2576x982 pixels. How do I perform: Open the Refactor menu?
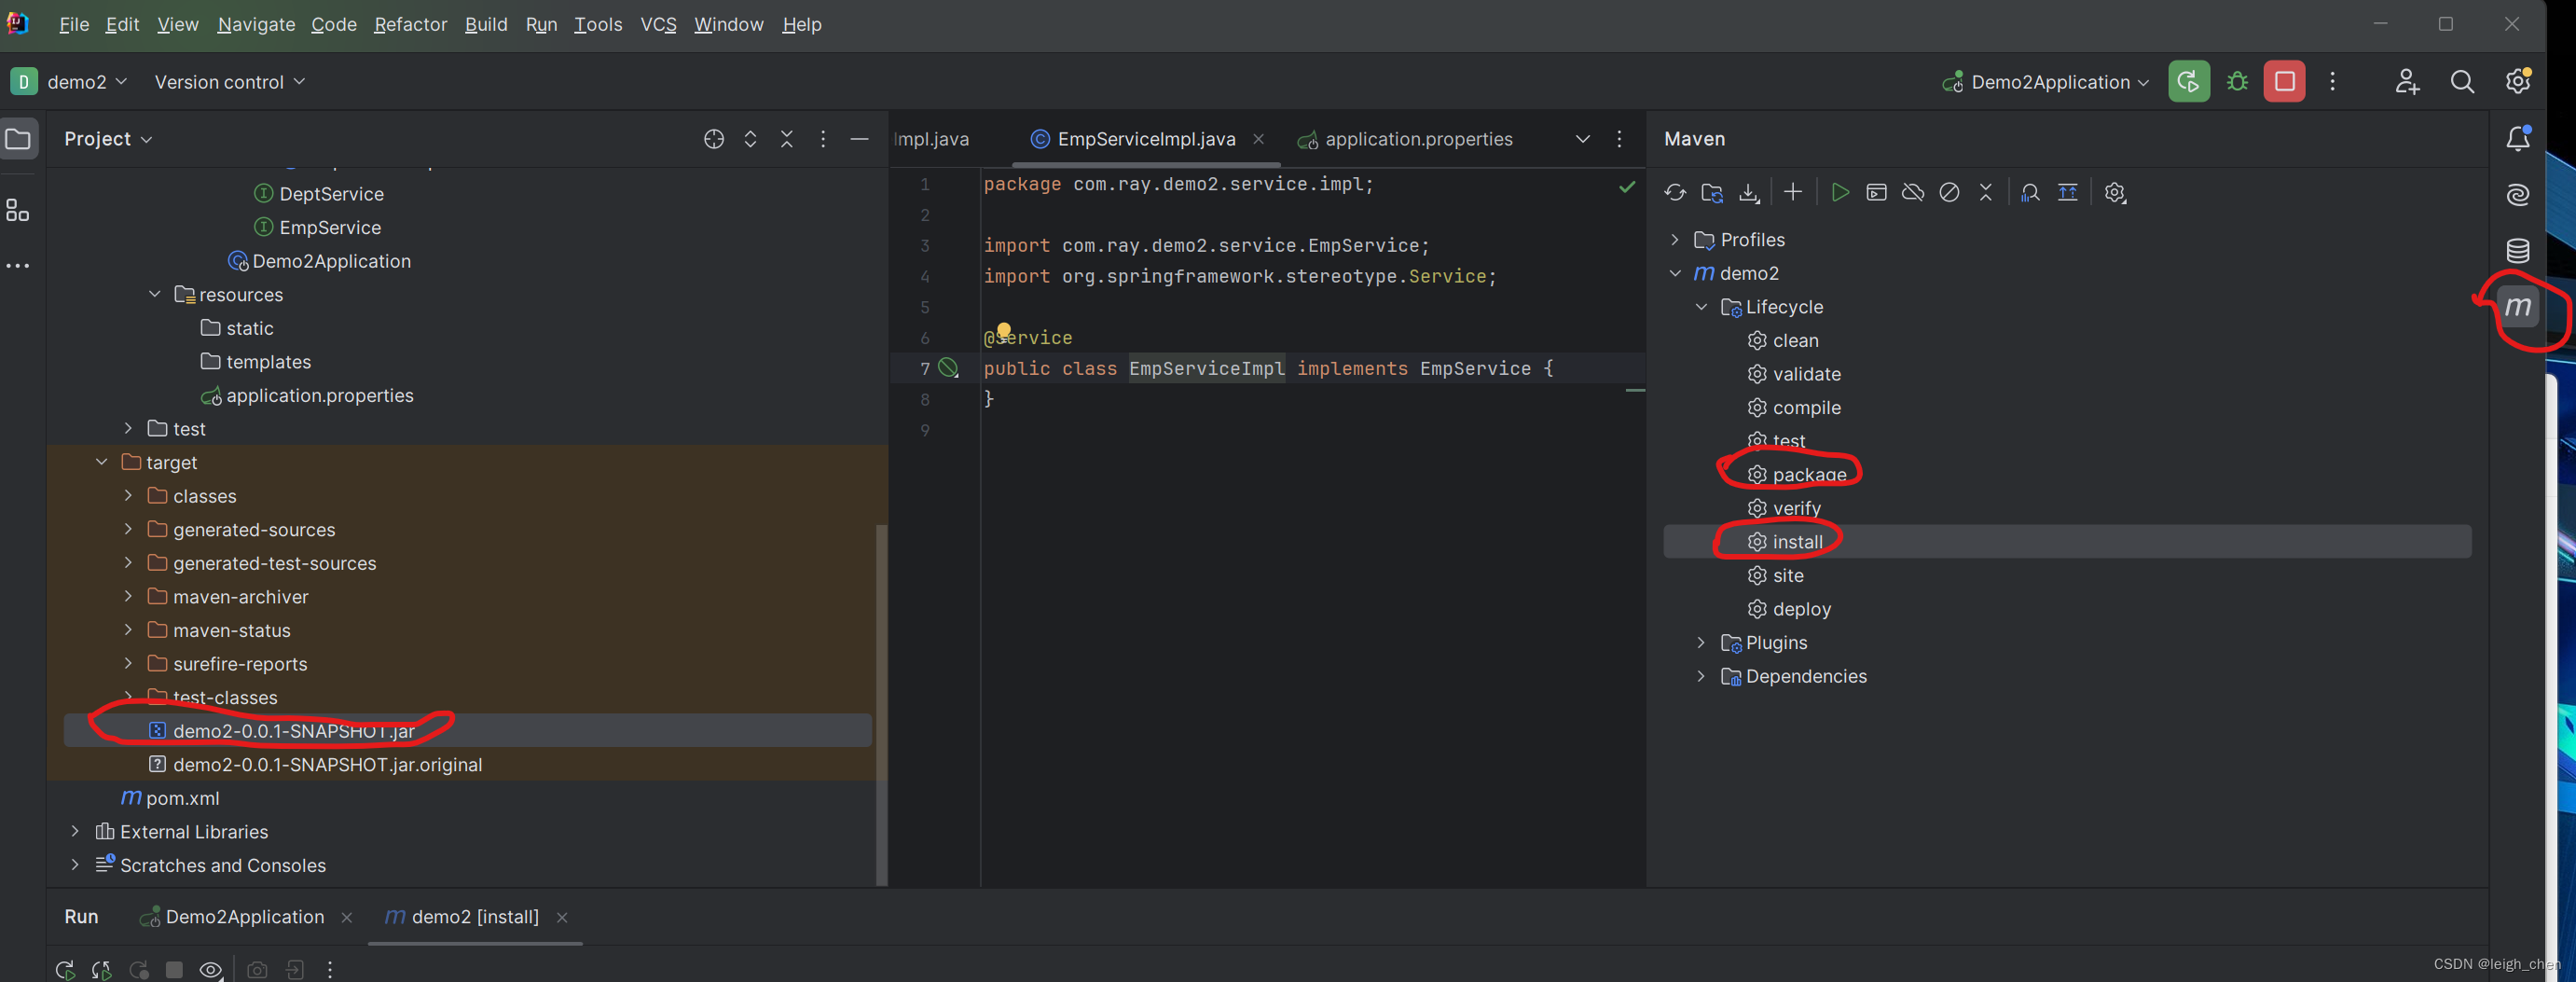point(410,24)
